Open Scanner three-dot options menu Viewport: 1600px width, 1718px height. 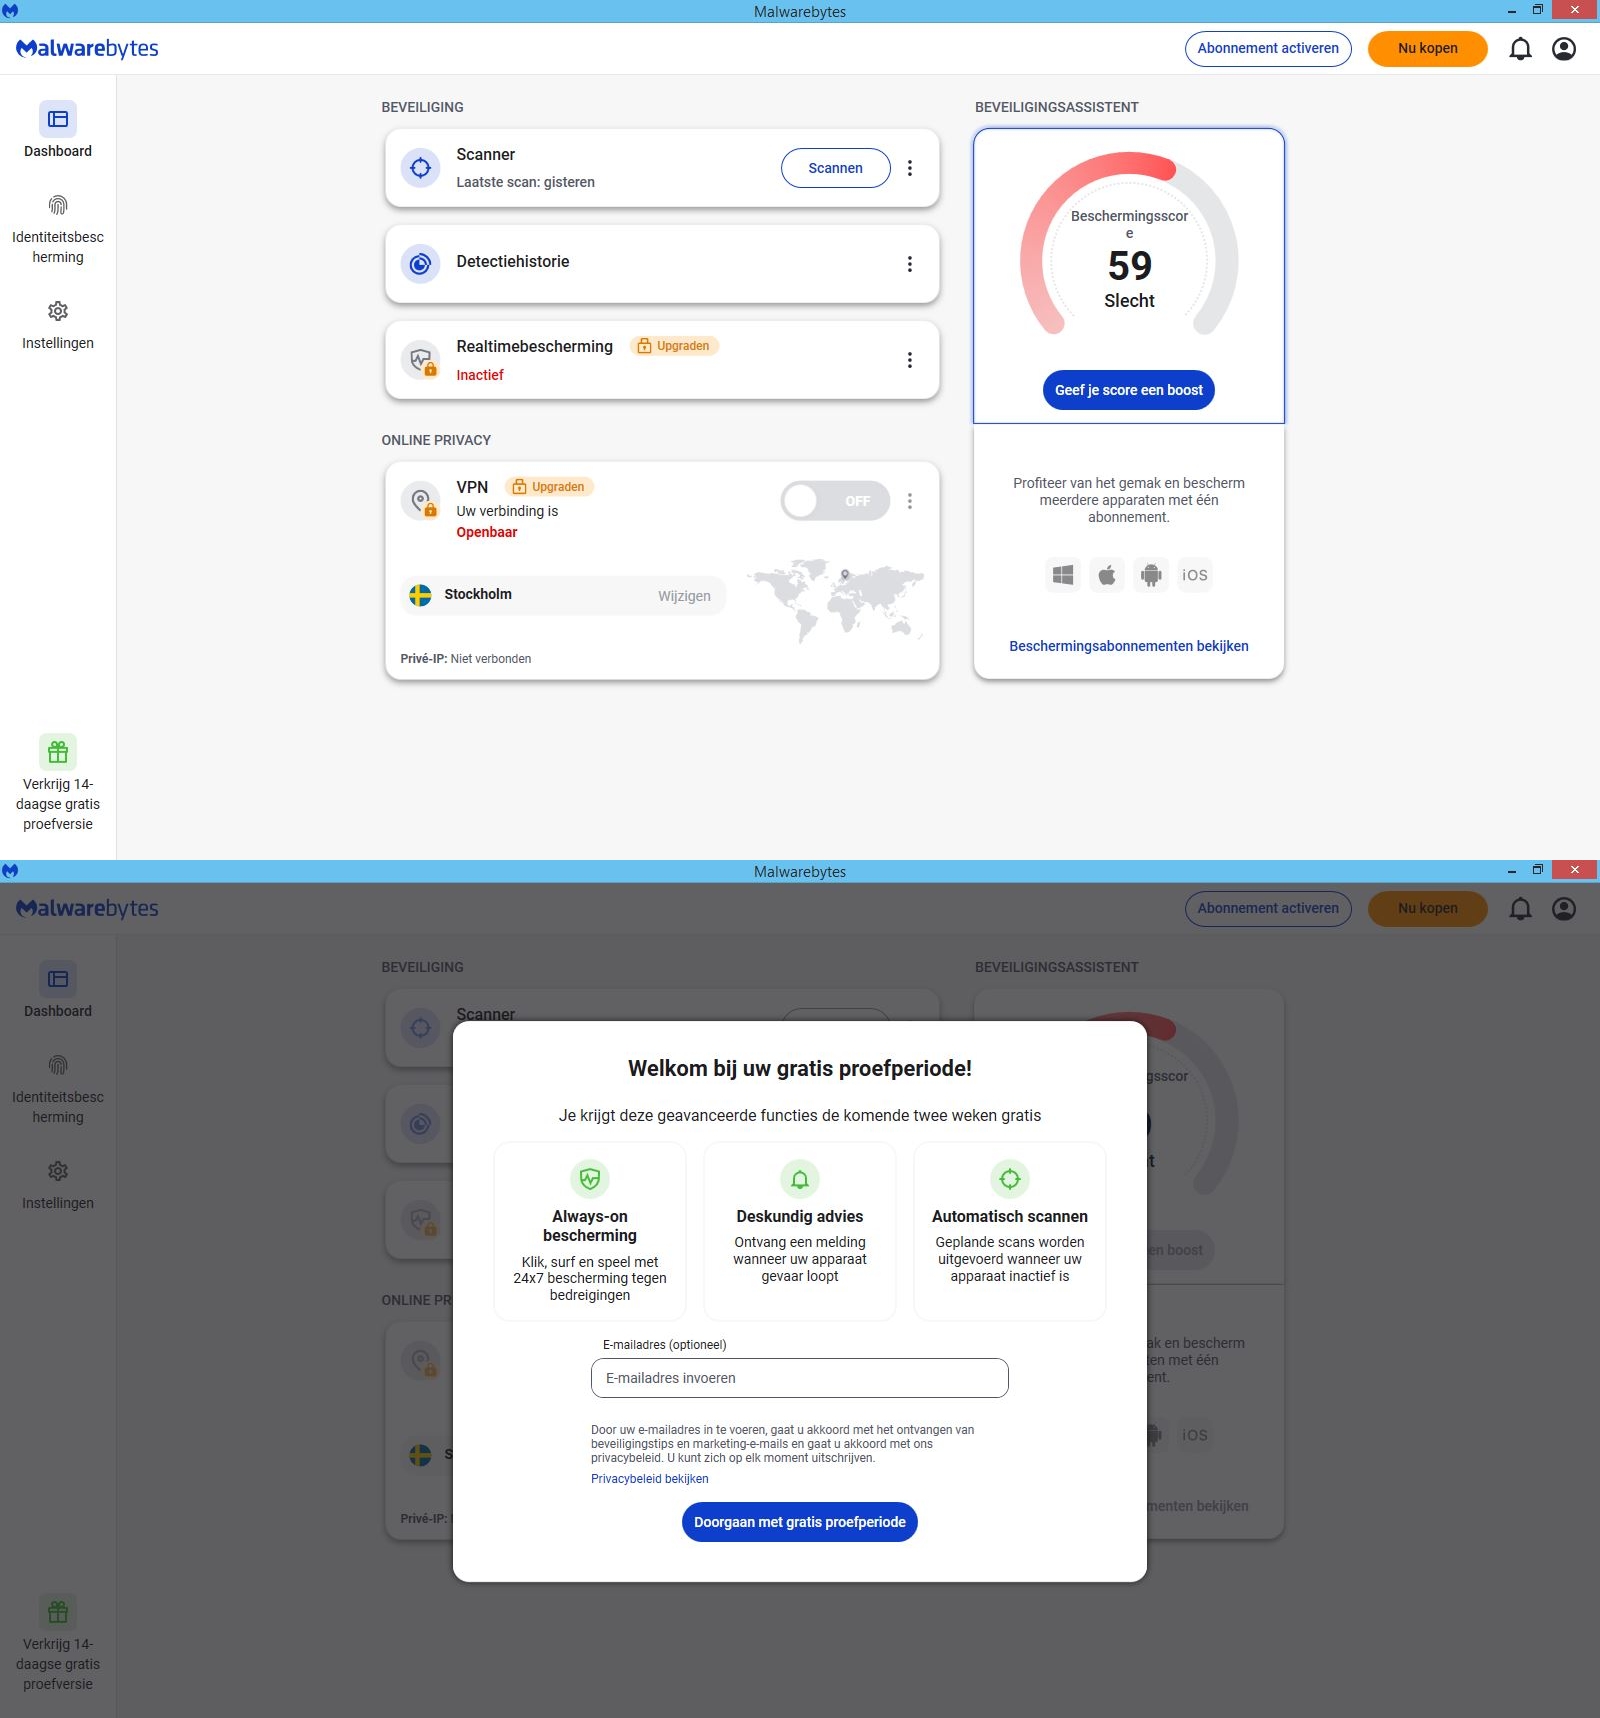tap(910, 168)
